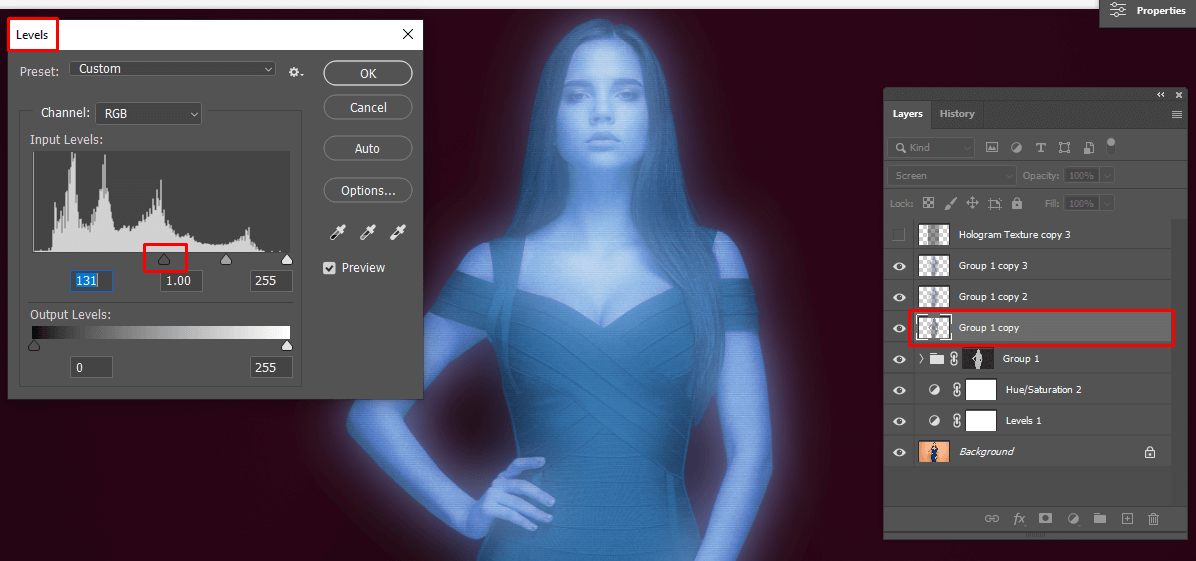Click the input levels black point slider

(164, 260)
